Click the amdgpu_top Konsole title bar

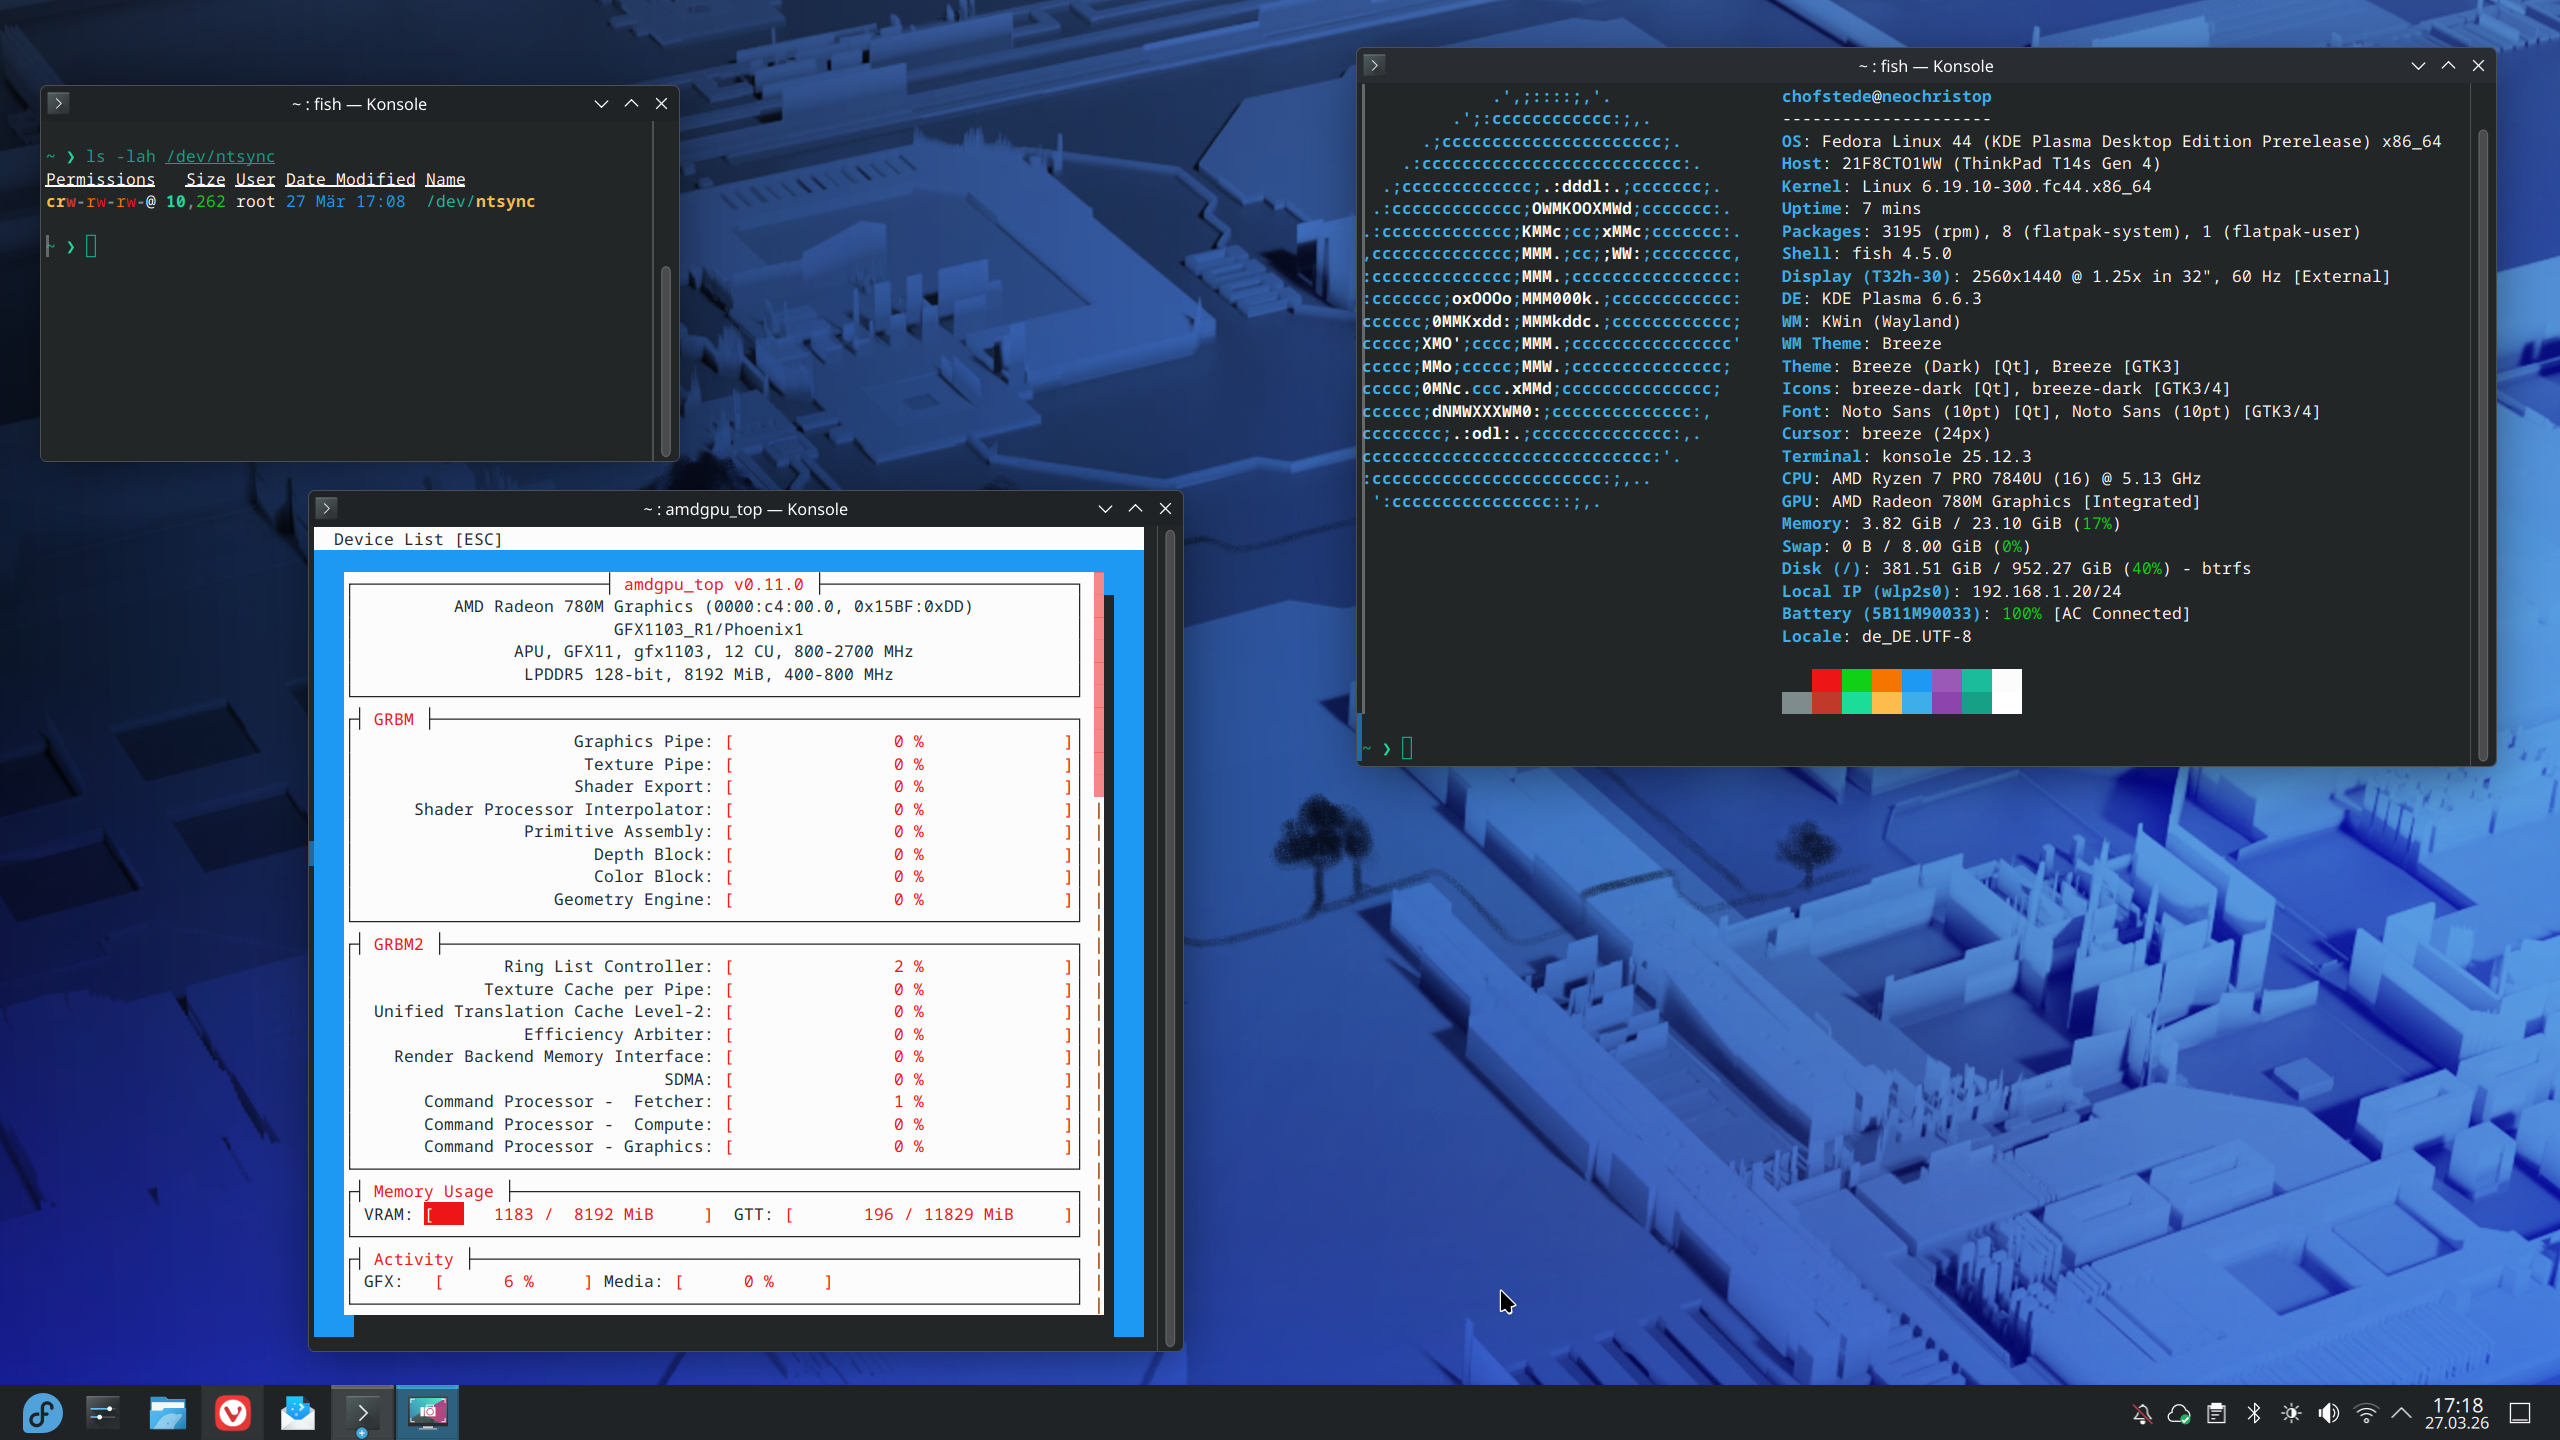pyautogui.click(x=745, y=509)
